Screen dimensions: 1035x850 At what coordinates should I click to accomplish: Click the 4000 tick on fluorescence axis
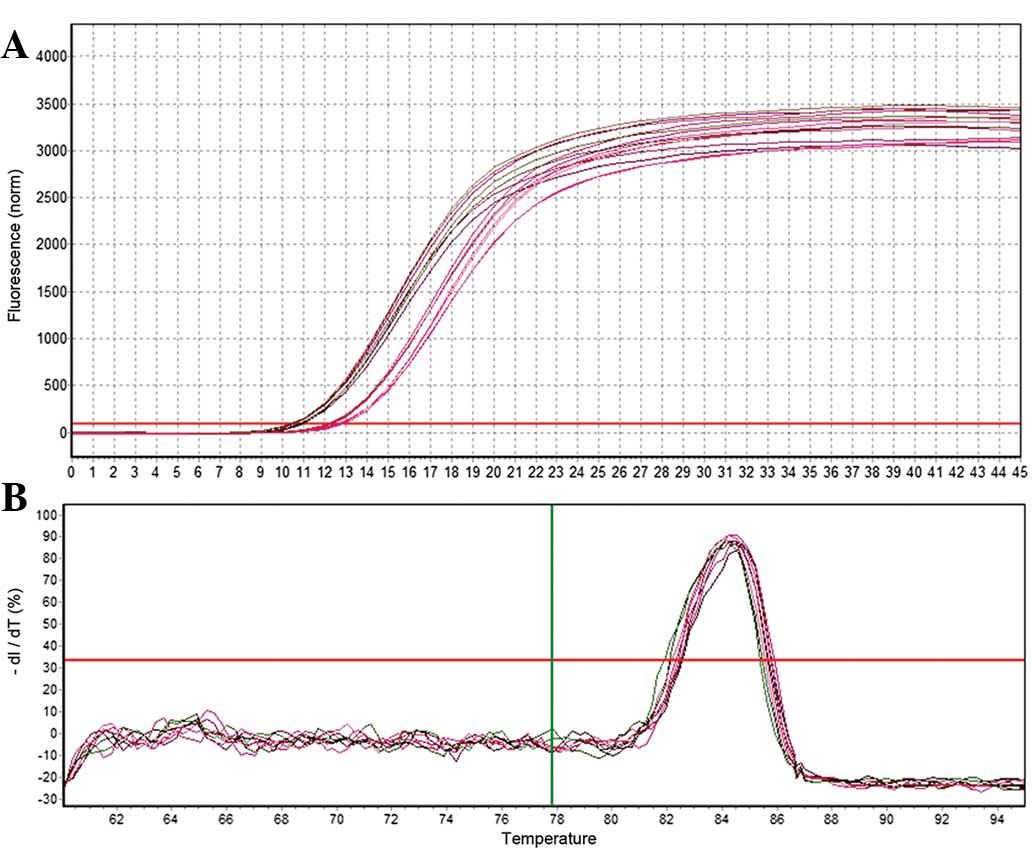tap(49, 57)
